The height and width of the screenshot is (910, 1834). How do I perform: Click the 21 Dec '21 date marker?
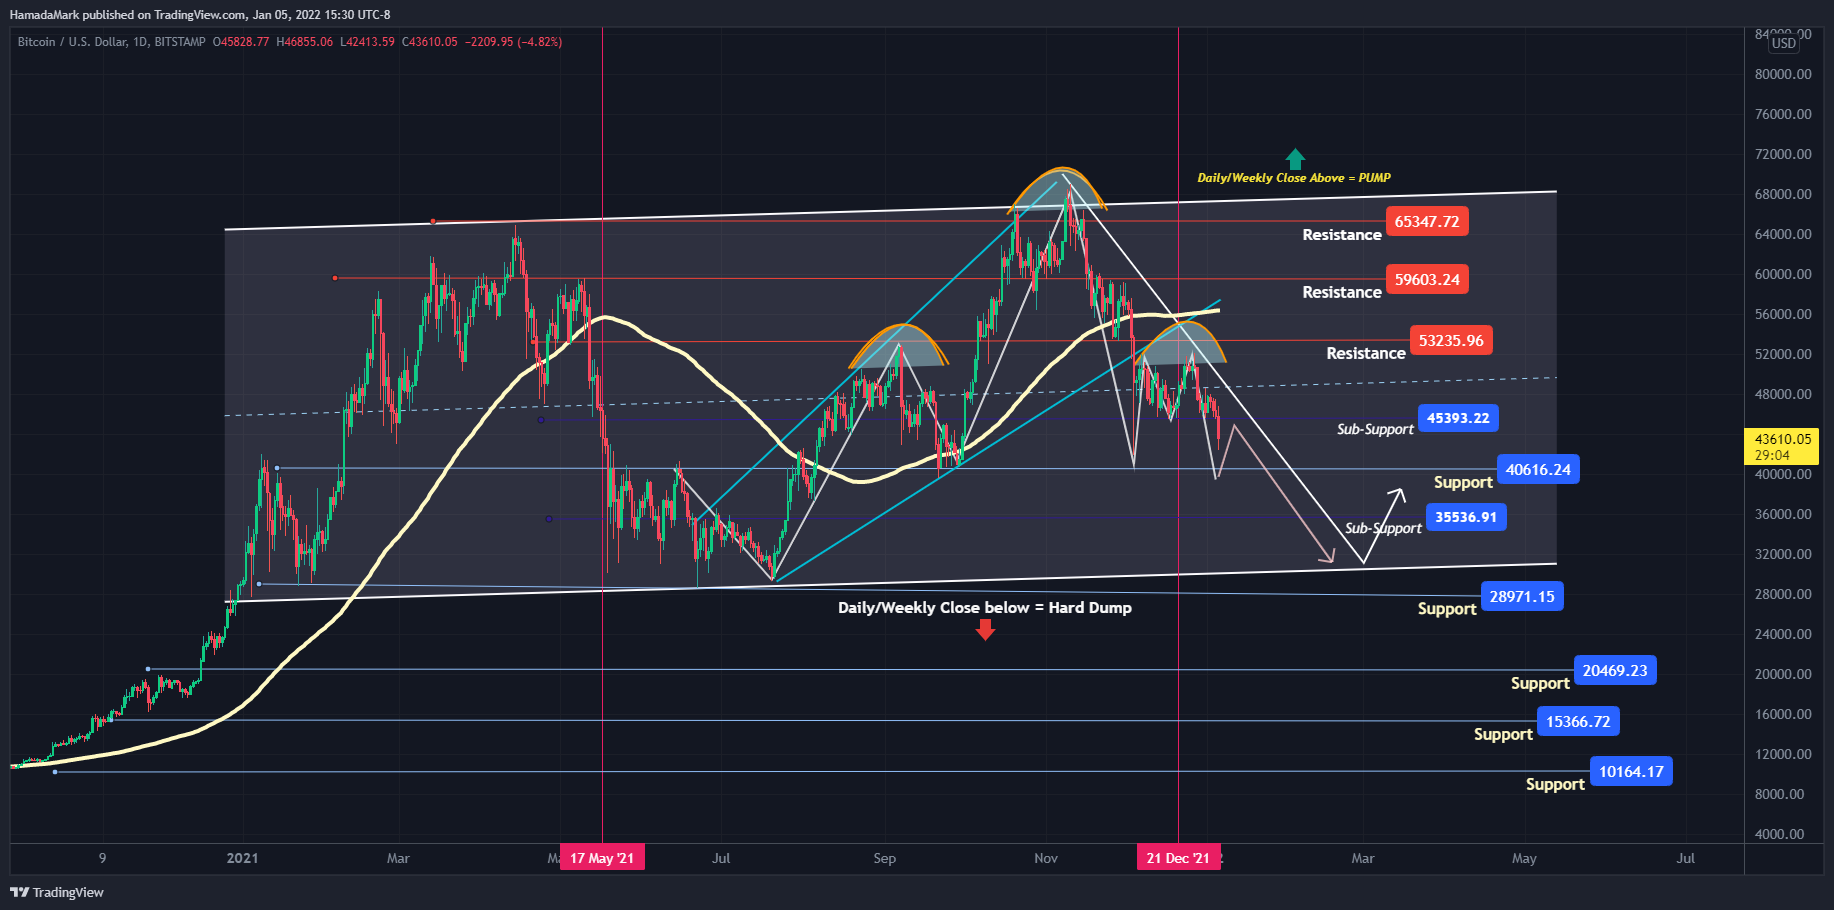[1178, 857]
